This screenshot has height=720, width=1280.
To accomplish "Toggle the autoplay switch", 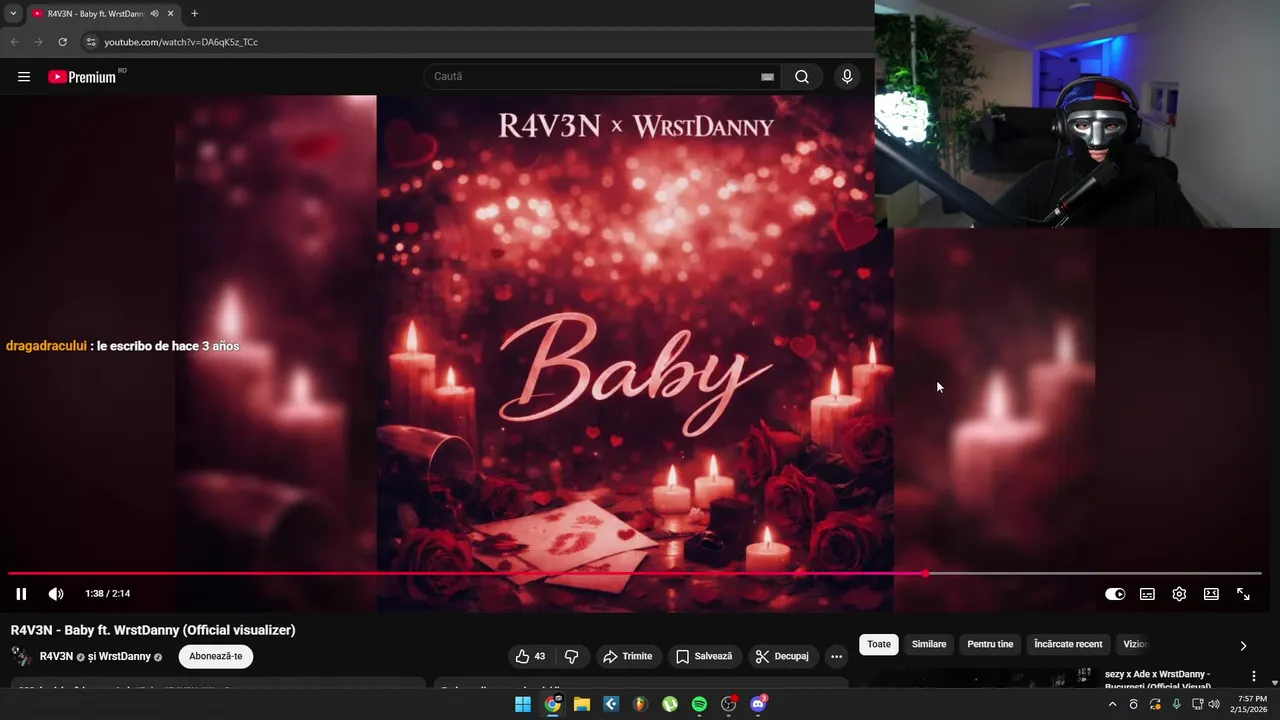I will (1115, 594).
